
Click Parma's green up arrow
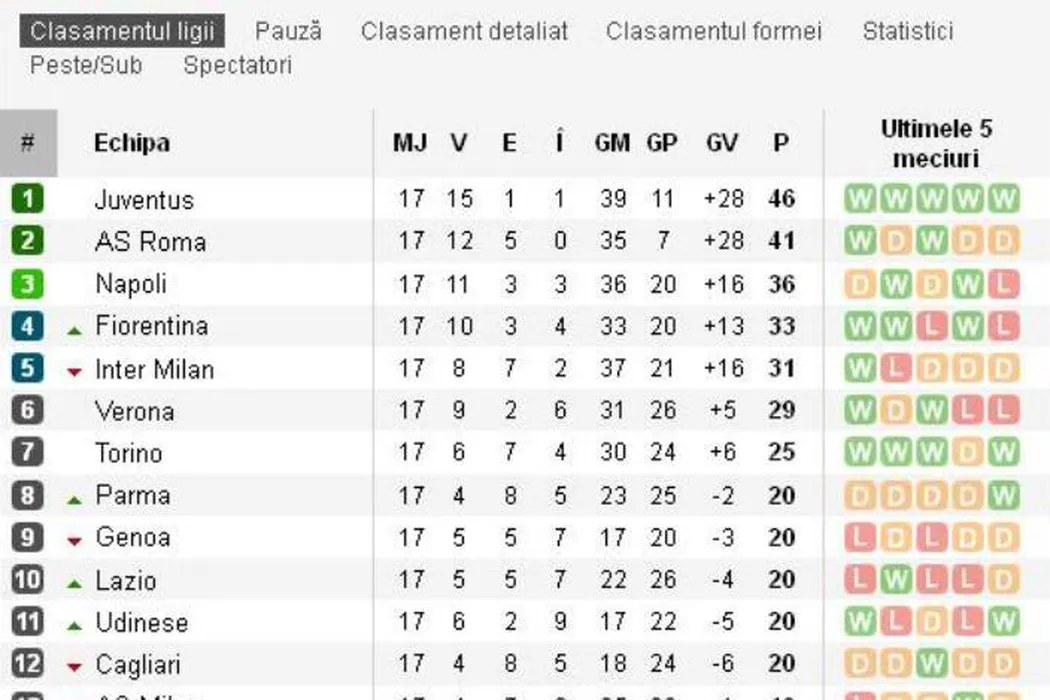click(74, 498)
